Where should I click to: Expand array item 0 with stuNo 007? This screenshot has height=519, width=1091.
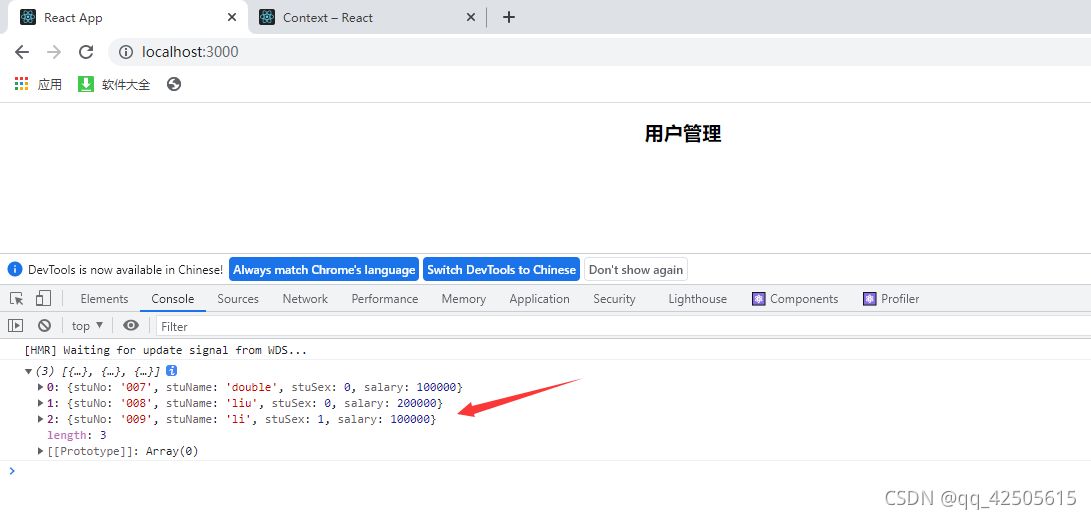point(41,387)
